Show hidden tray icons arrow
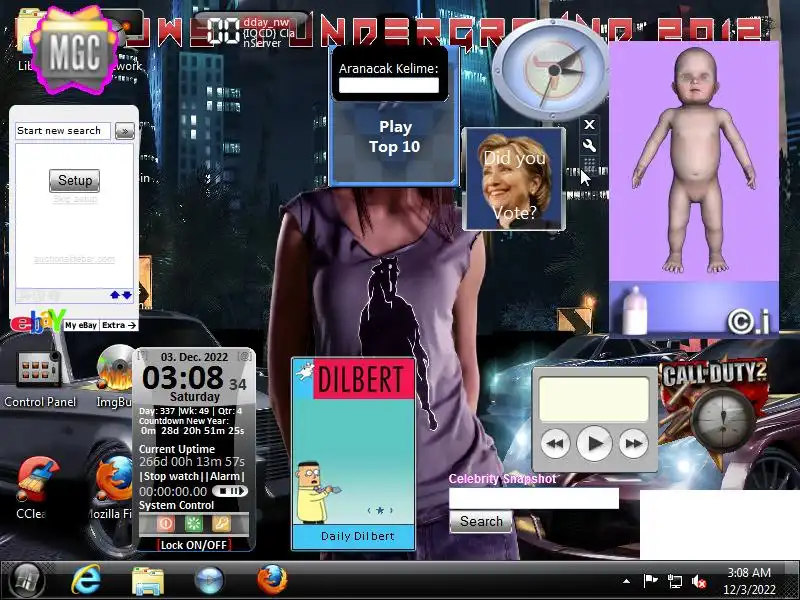 coord(627,581)
